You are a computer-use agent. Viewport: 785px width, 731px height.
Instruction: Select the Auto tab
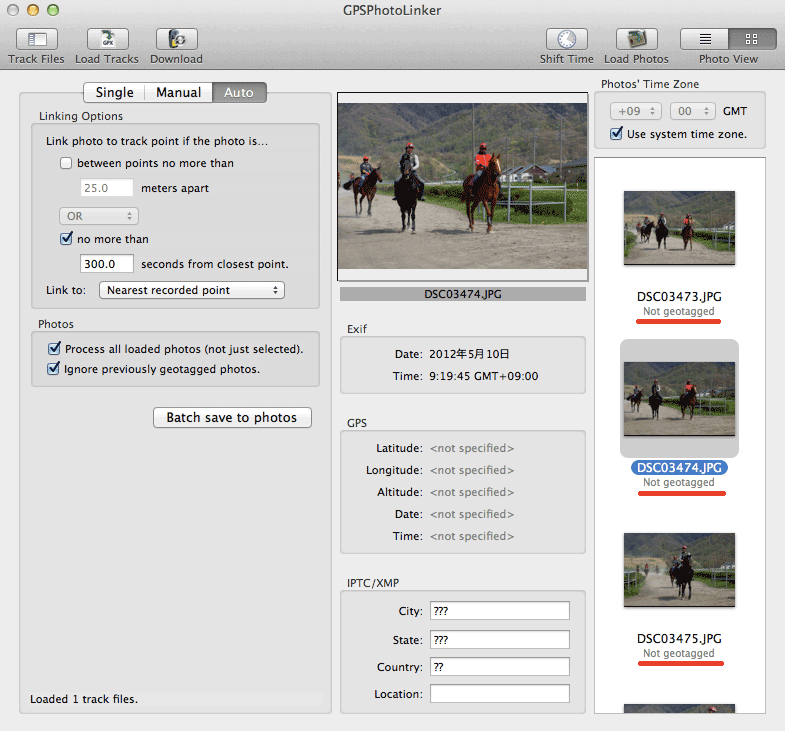point(239,93)
